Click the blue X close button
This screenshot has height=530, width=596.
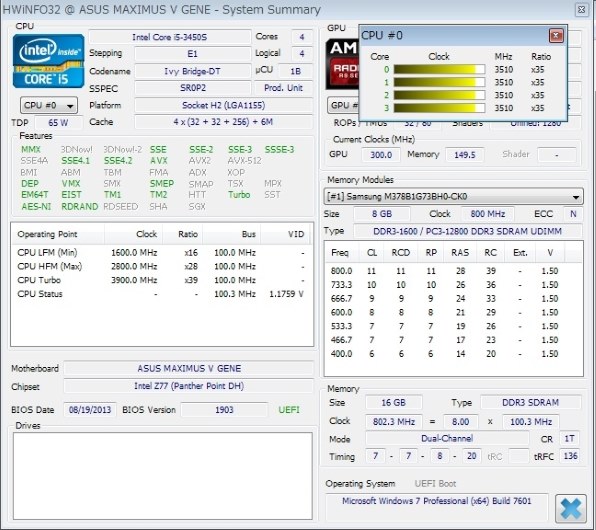[570, 508]
